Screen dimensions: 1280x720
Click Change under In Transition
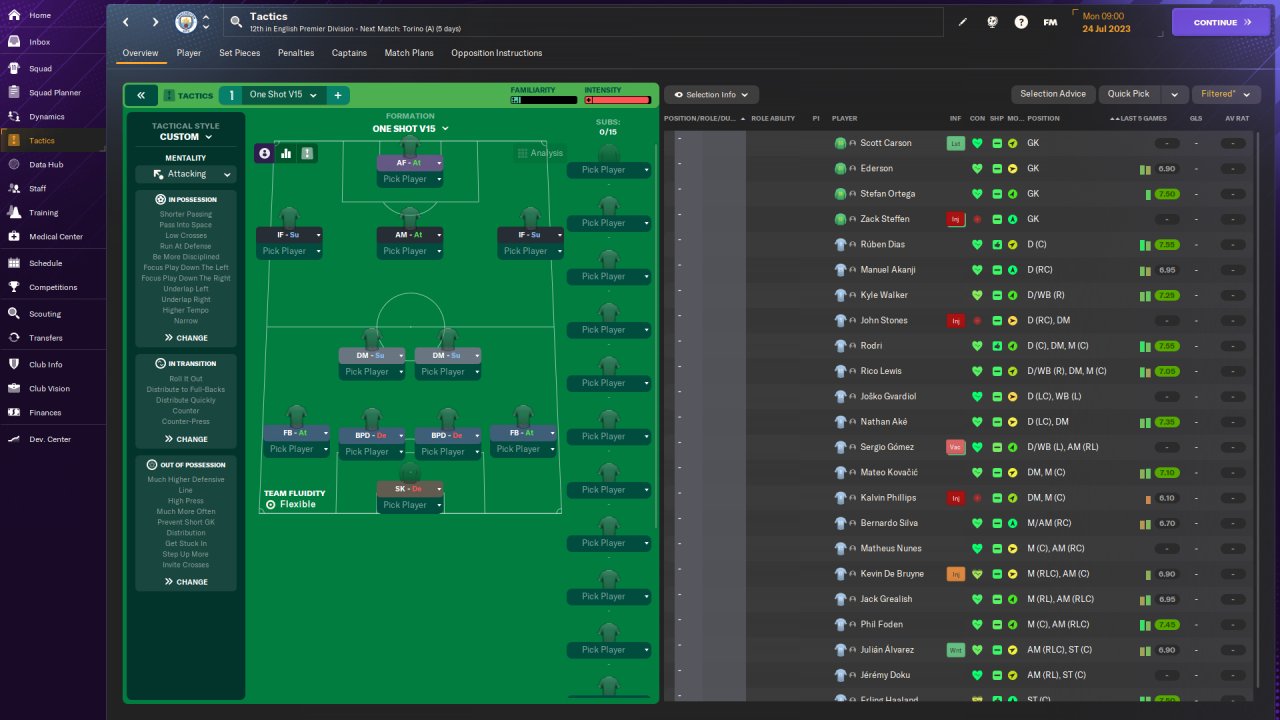(x=186, y=439)
